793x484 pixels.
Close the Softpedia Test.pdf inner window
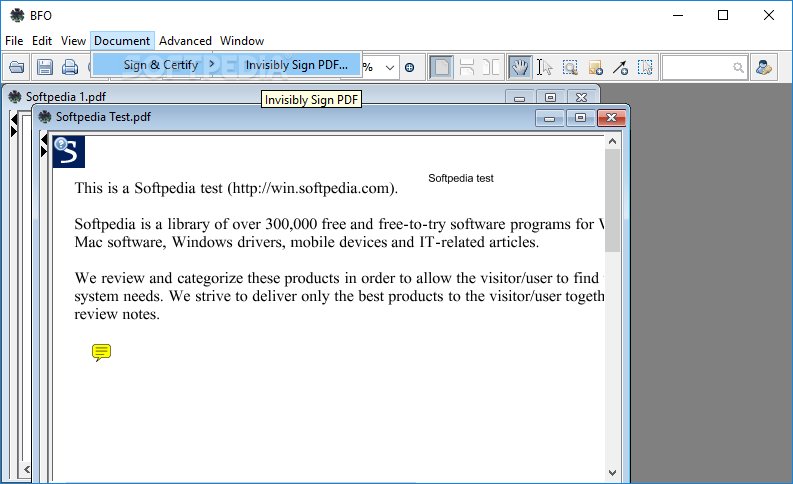click(x=611, y=118)
